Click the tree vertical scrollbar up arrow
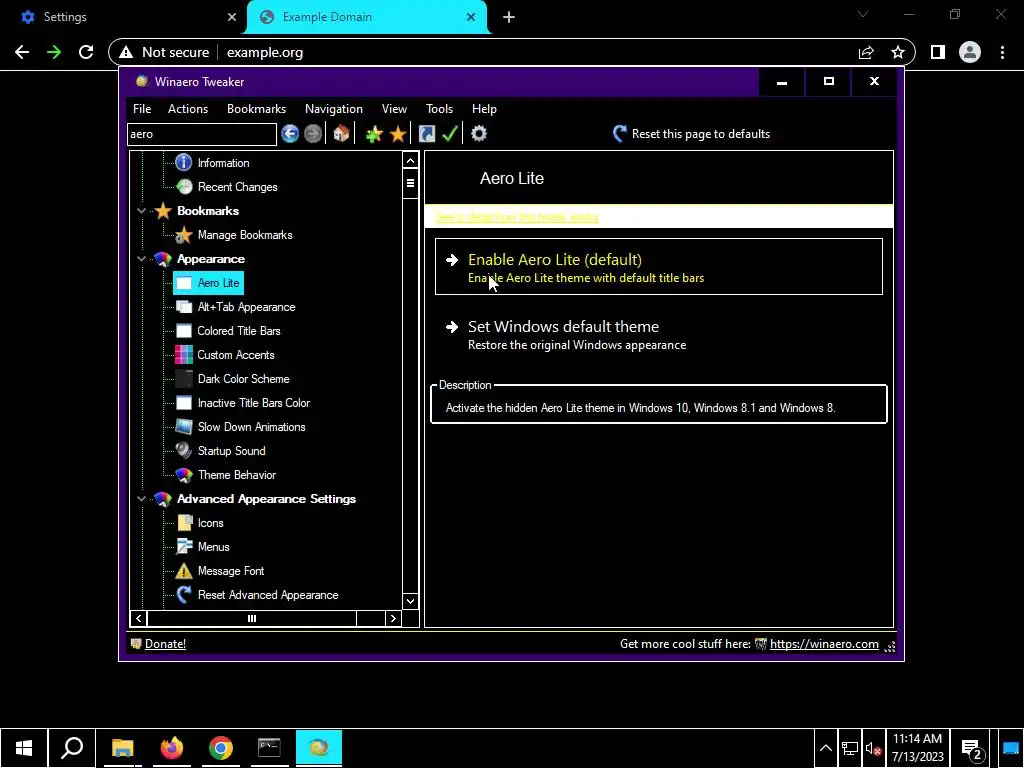This screenshot has width=1024, height=768. tap(410, 160)
